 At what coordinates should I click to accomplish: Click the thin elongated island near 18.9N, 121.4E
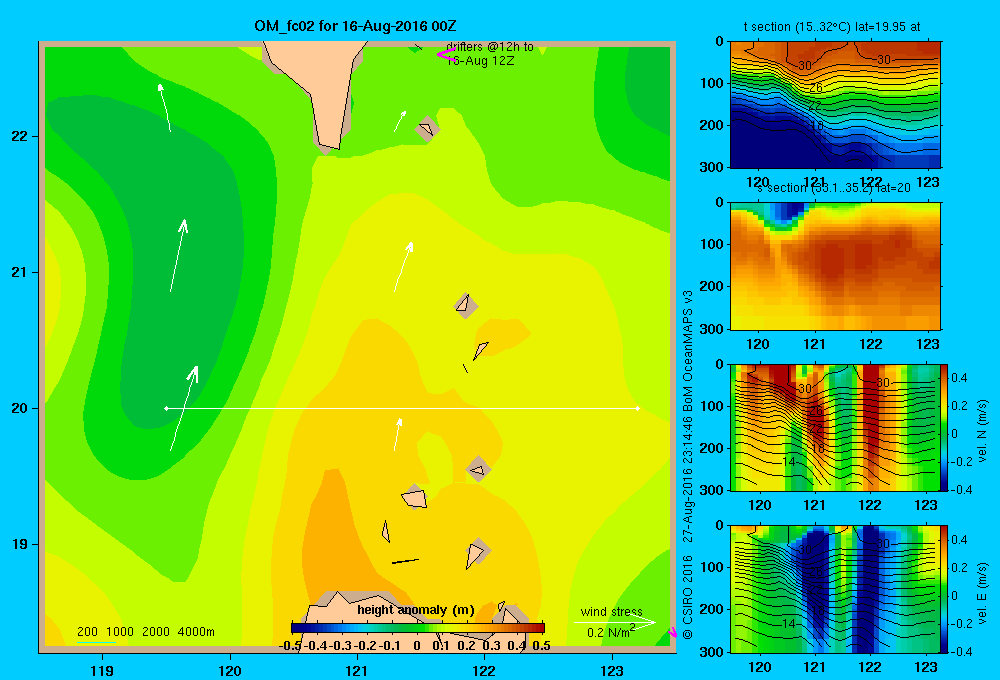(x=405, y=561)
